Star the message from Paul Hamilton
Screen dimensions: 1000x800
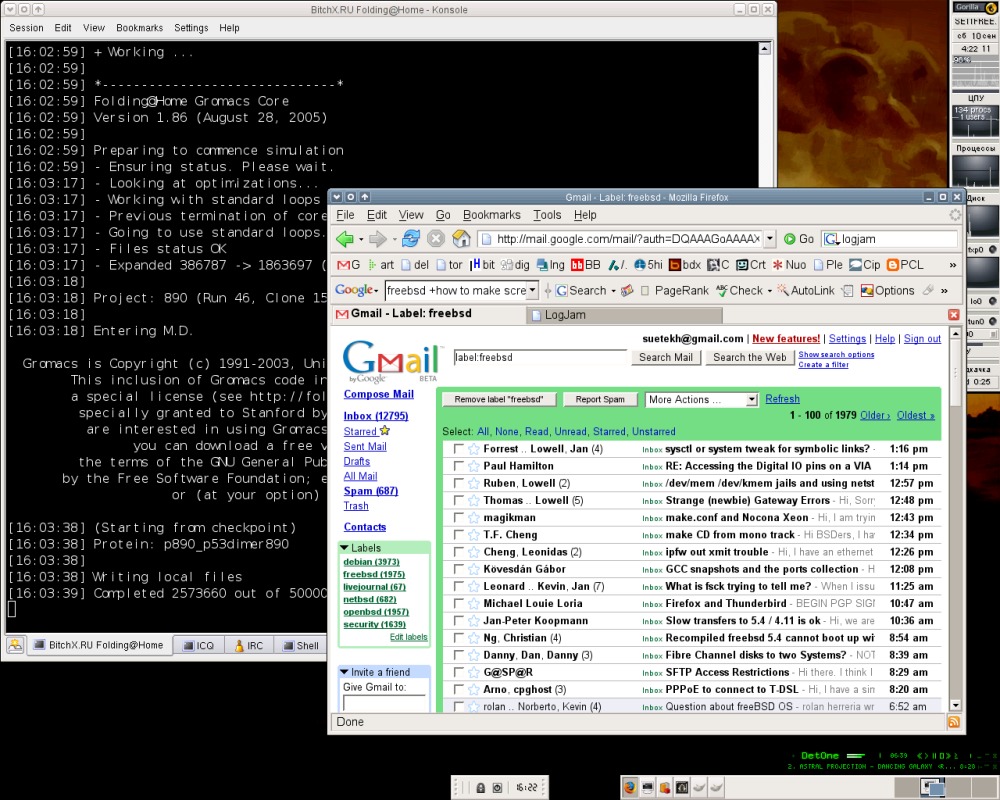point(474,466)
